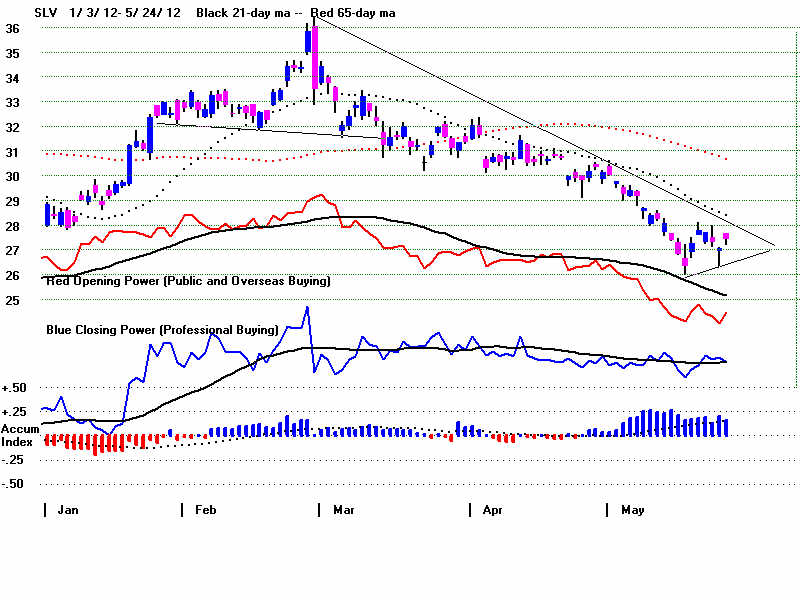Click the +.50 accumulation scale label
Viewport: 800px width, 600px height.
coord(14,388)
